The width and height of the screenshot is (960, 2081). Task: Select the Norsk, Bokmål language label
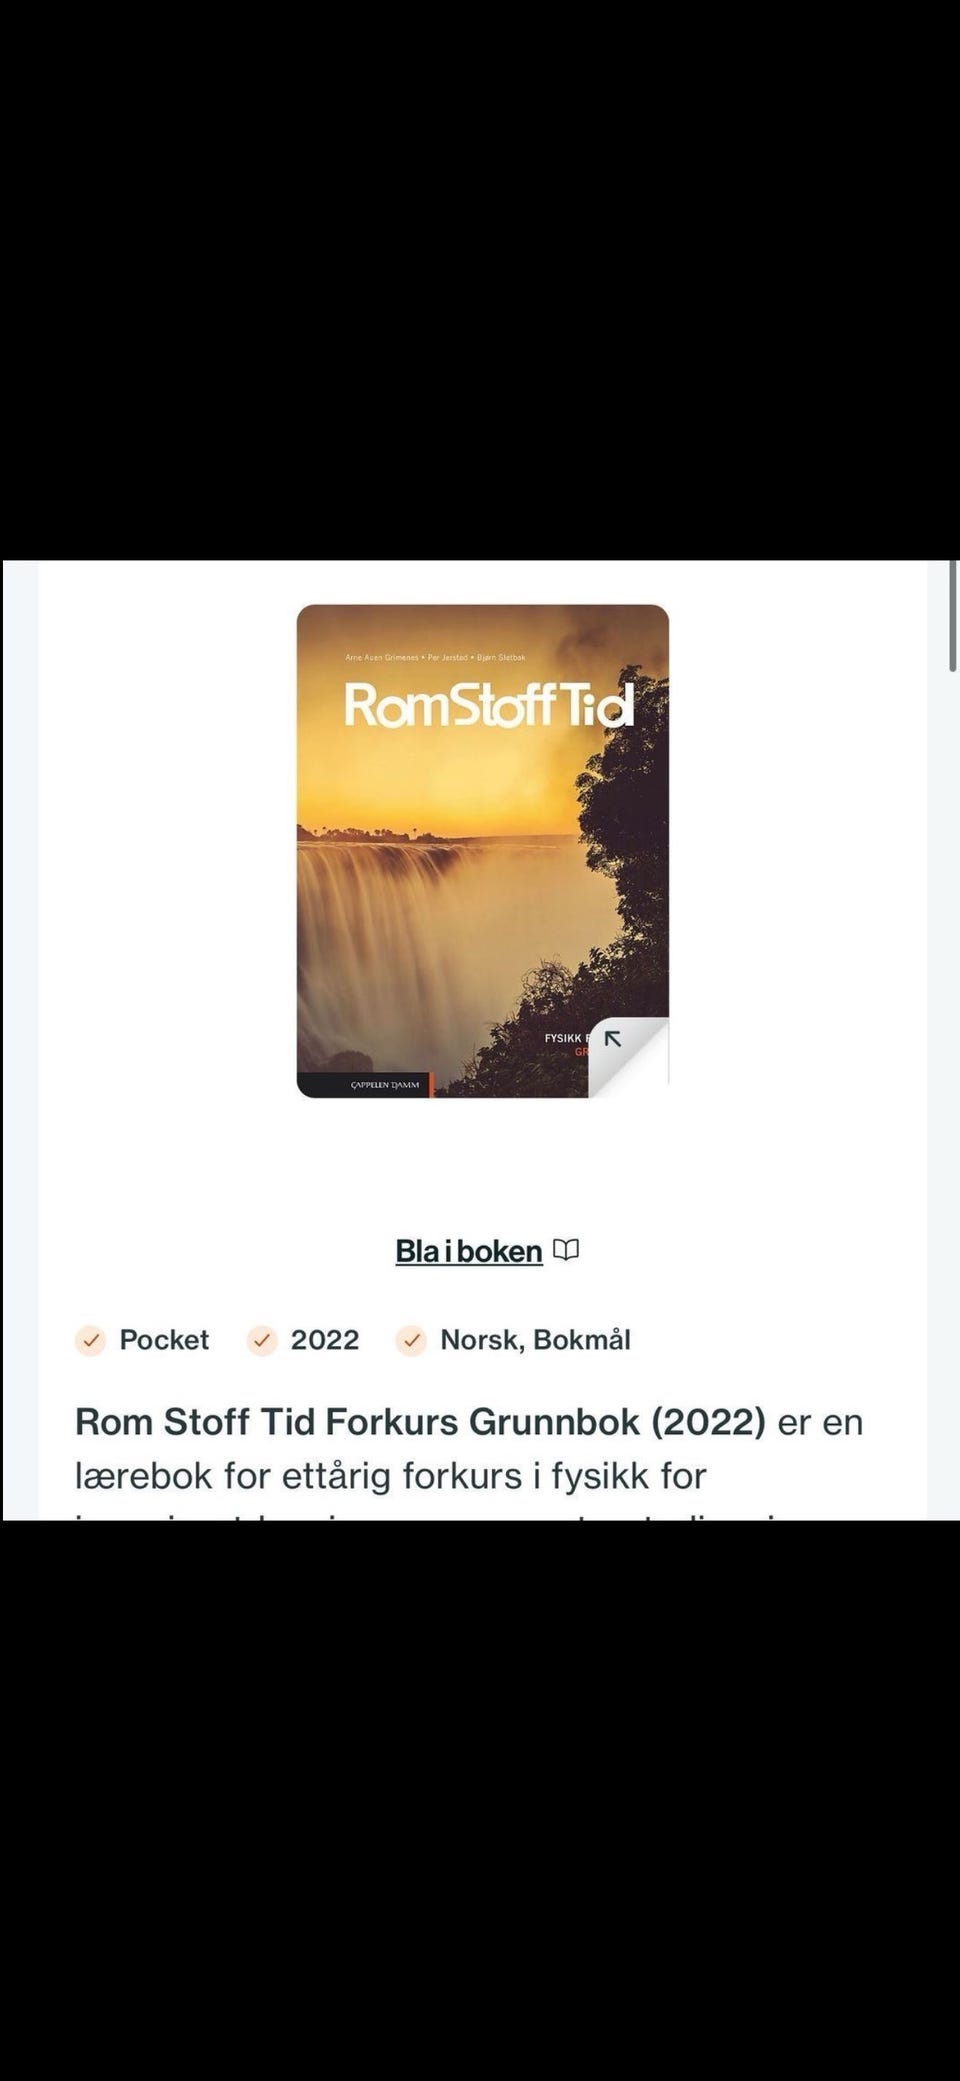tap(535, 1340)
